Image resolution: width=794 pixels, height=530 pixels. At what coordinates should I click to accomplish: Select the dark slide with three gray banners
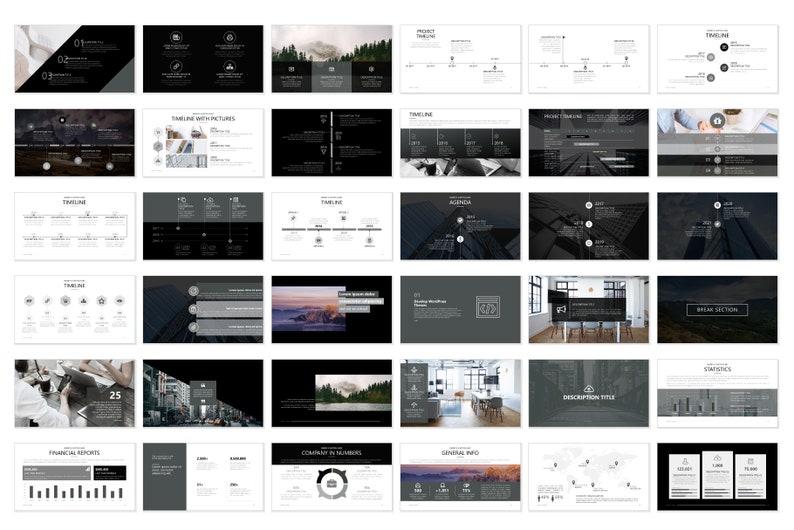203,310
